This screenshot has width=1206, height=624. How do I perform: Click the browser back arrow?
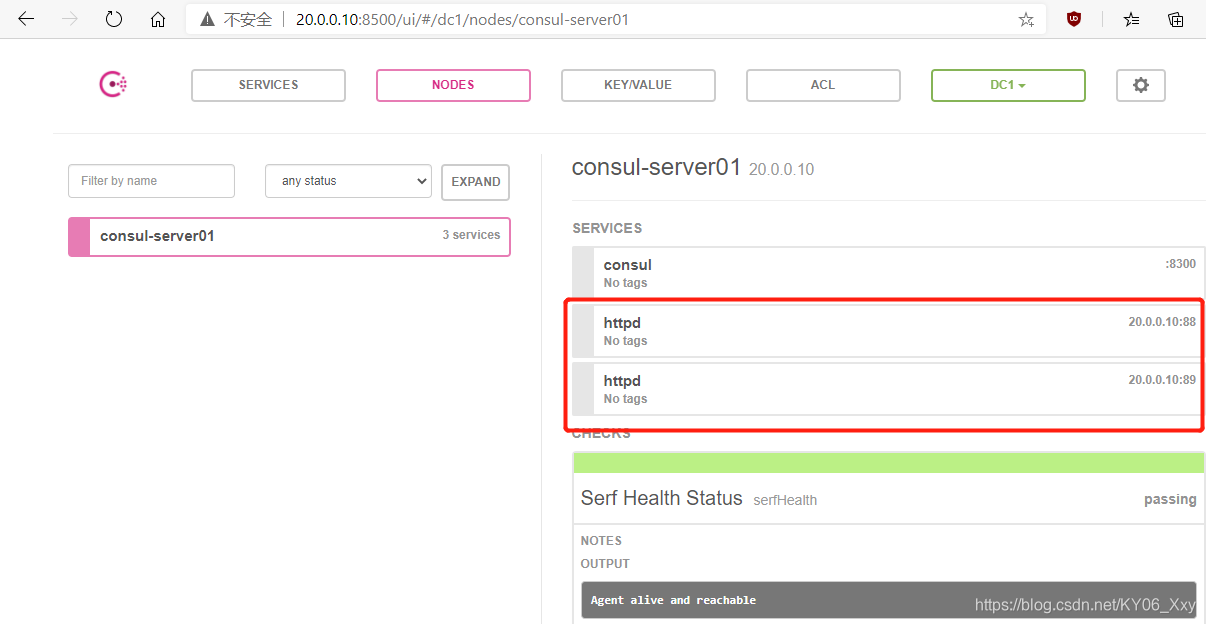26,19
